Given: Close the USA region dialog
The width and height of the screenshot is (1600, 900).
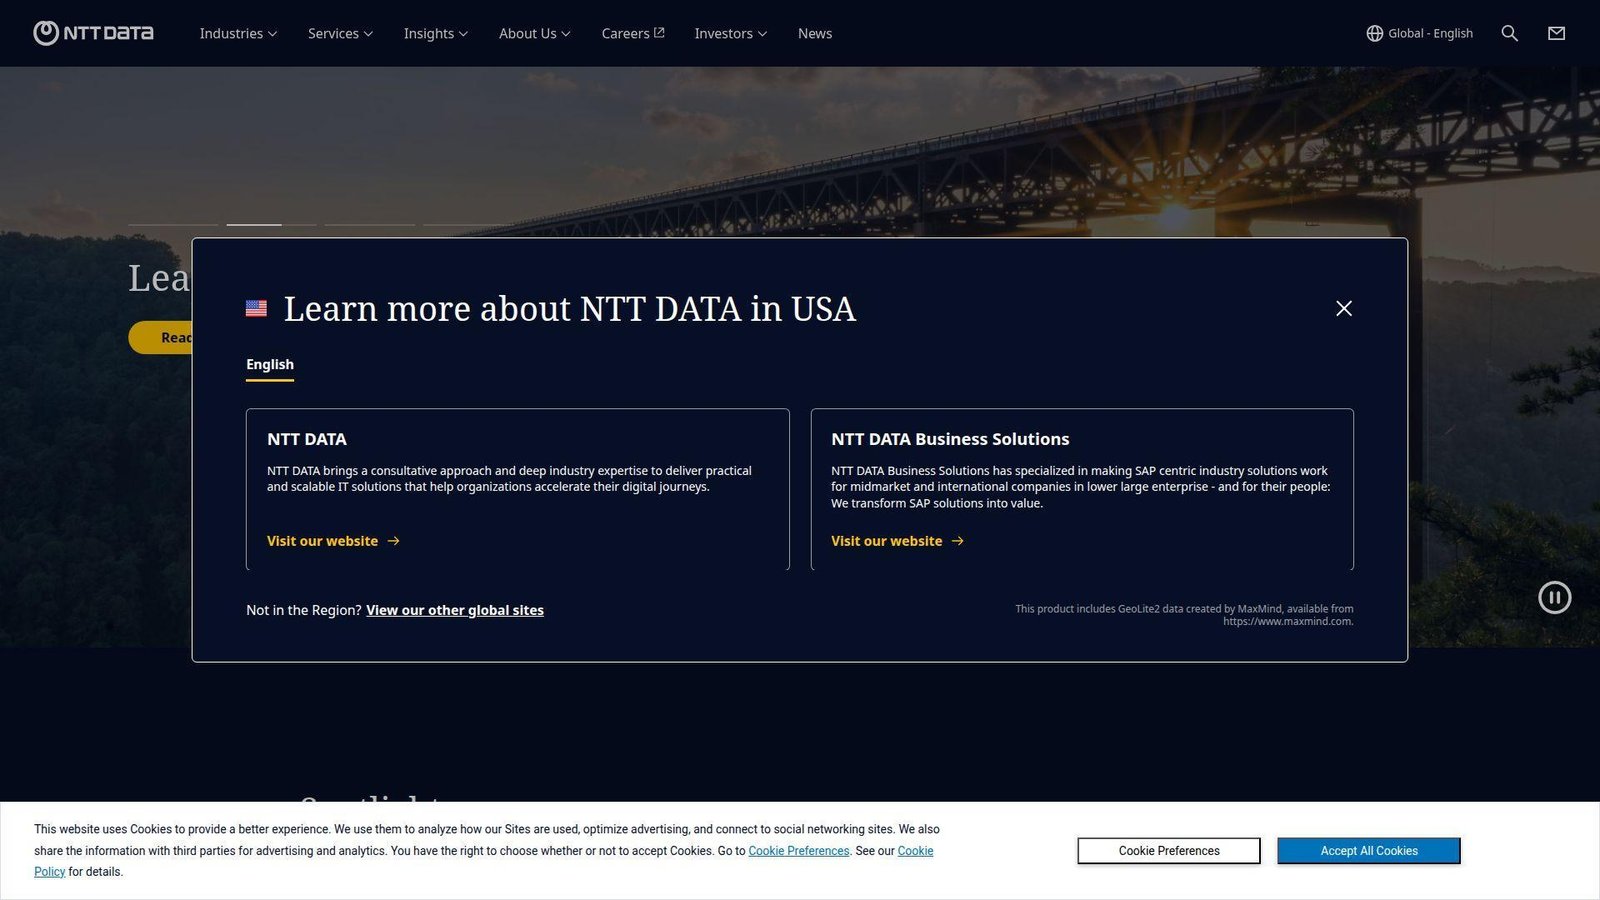Looking at the screenshot, I should click(1344, 308).
